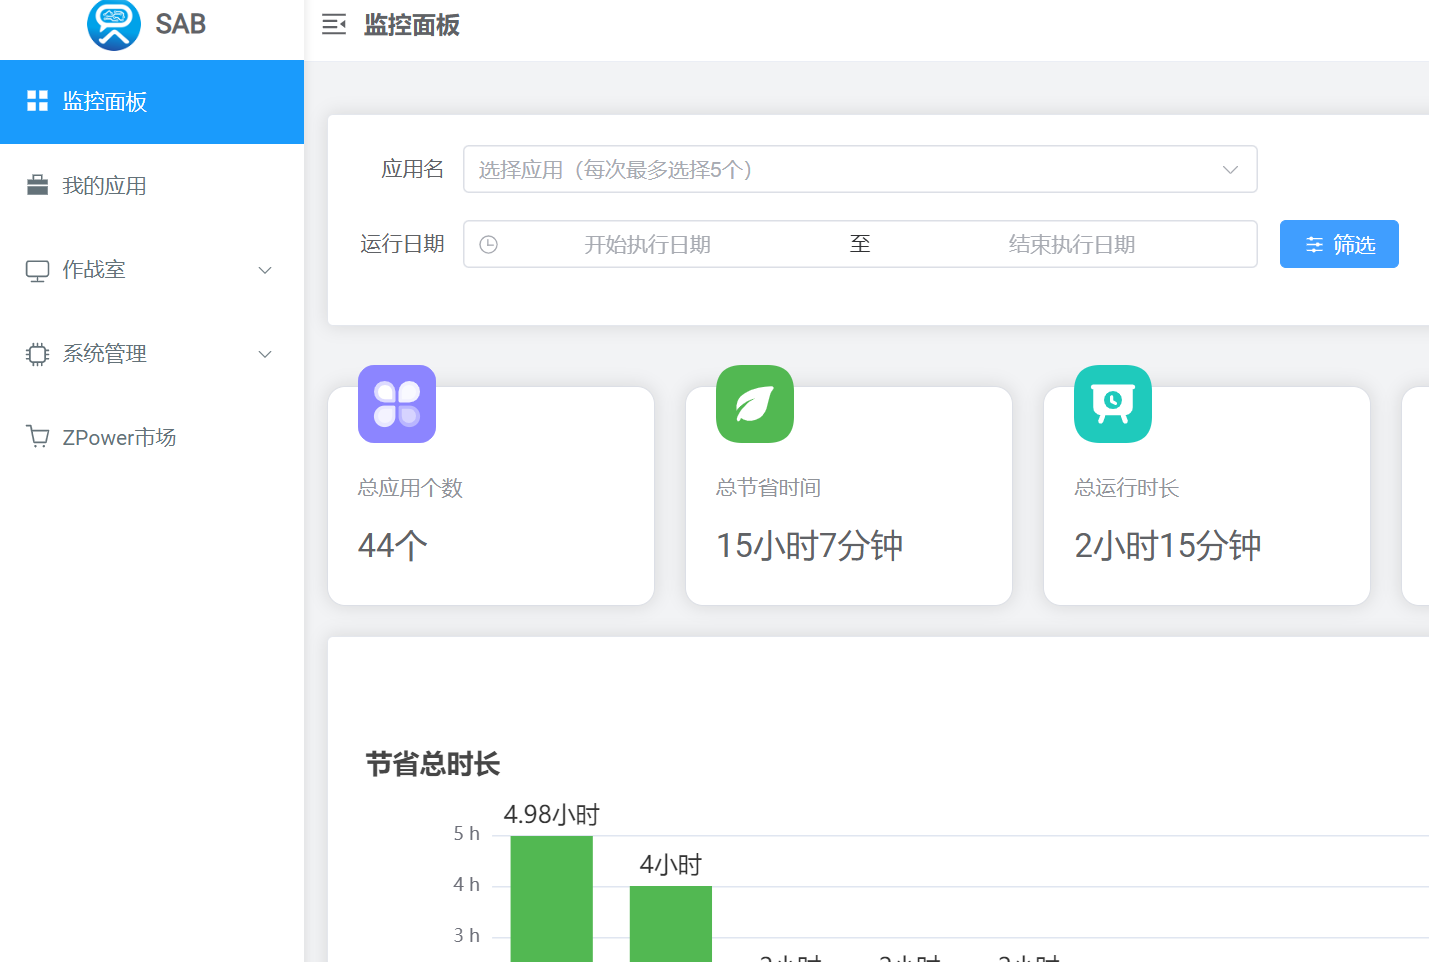Click the 节省总时长 chart title
The width and height of the screenshot is (1429, 962).
433,764
